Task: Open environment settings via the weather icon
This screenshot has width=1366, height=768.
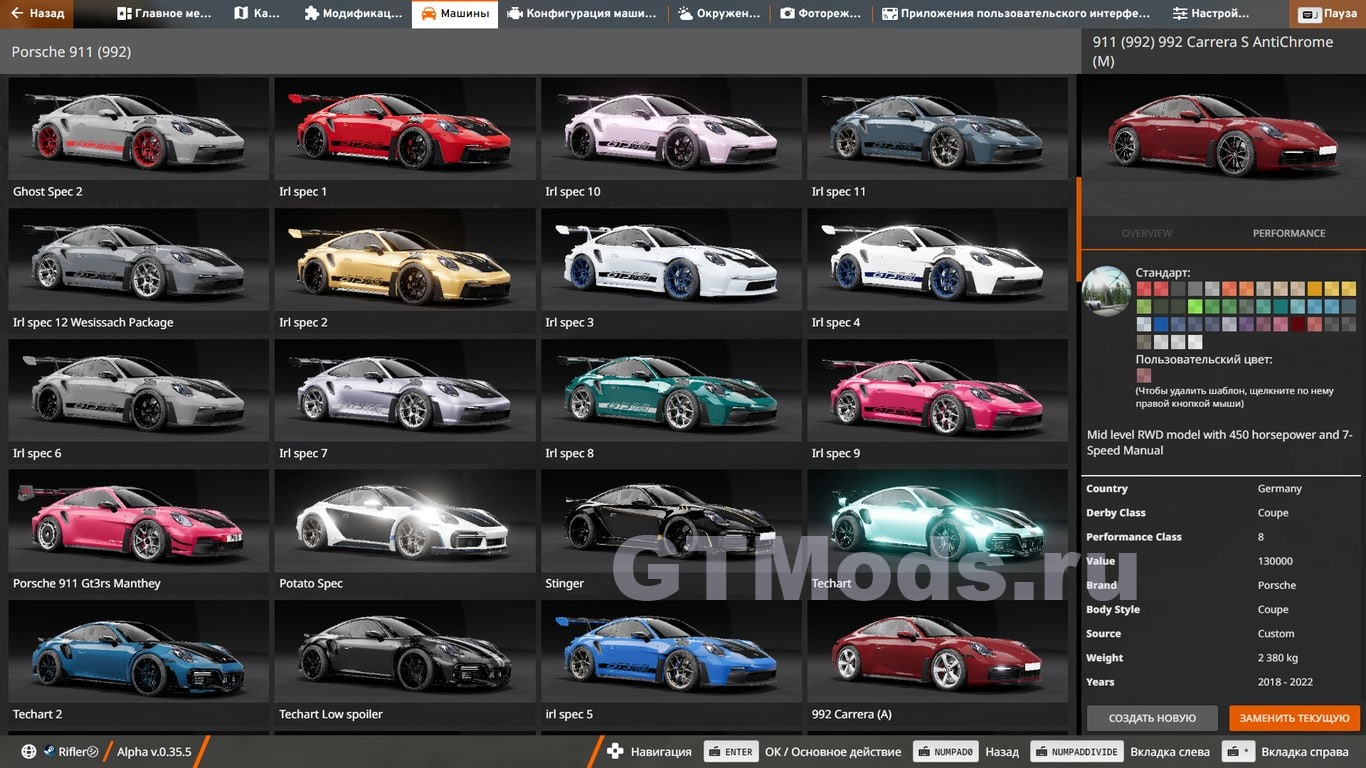Action: pyautogui.click(x=685, y=14)
